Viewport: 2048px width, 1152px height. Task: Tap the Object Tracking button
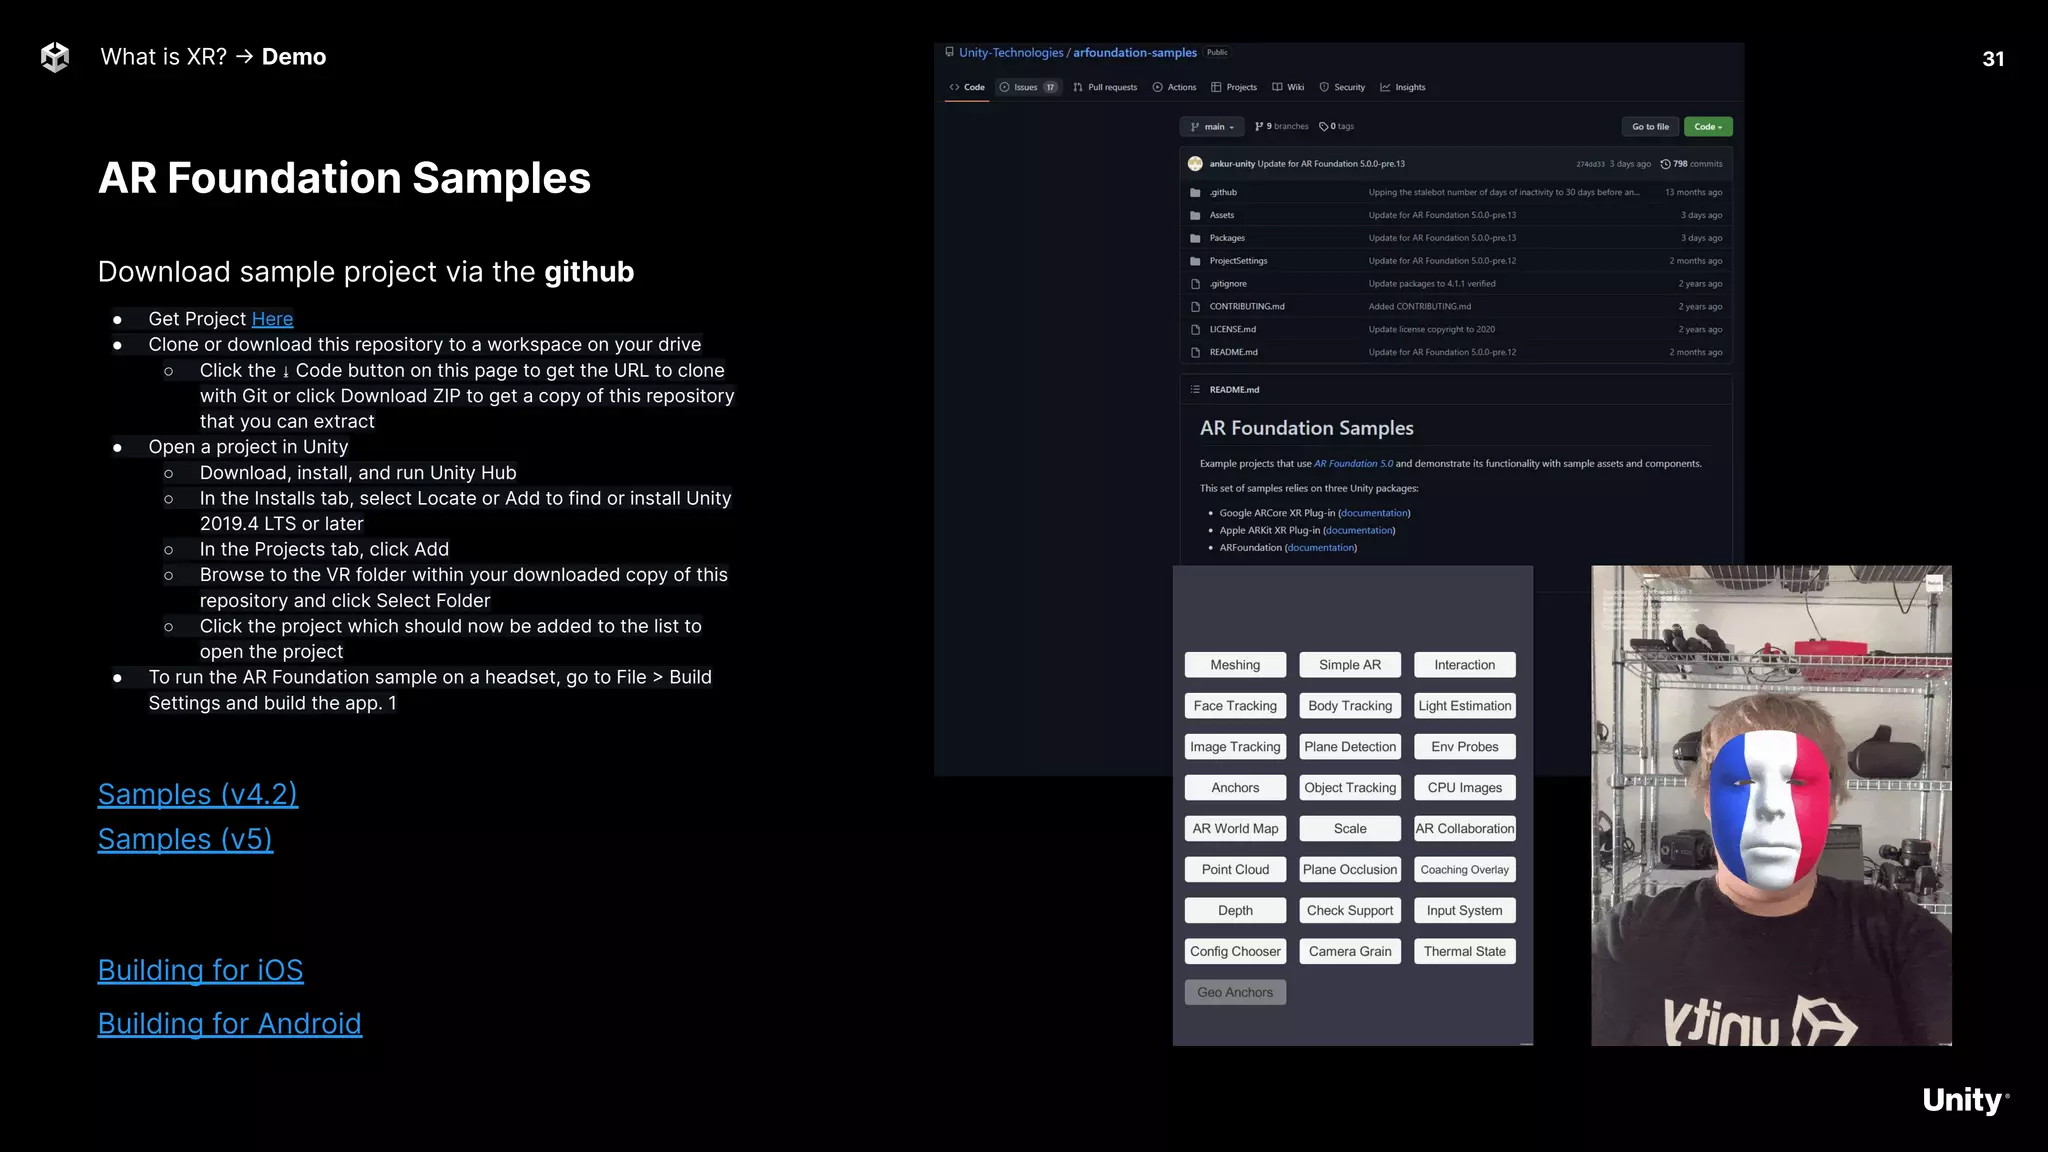(x=1350, y=788)
